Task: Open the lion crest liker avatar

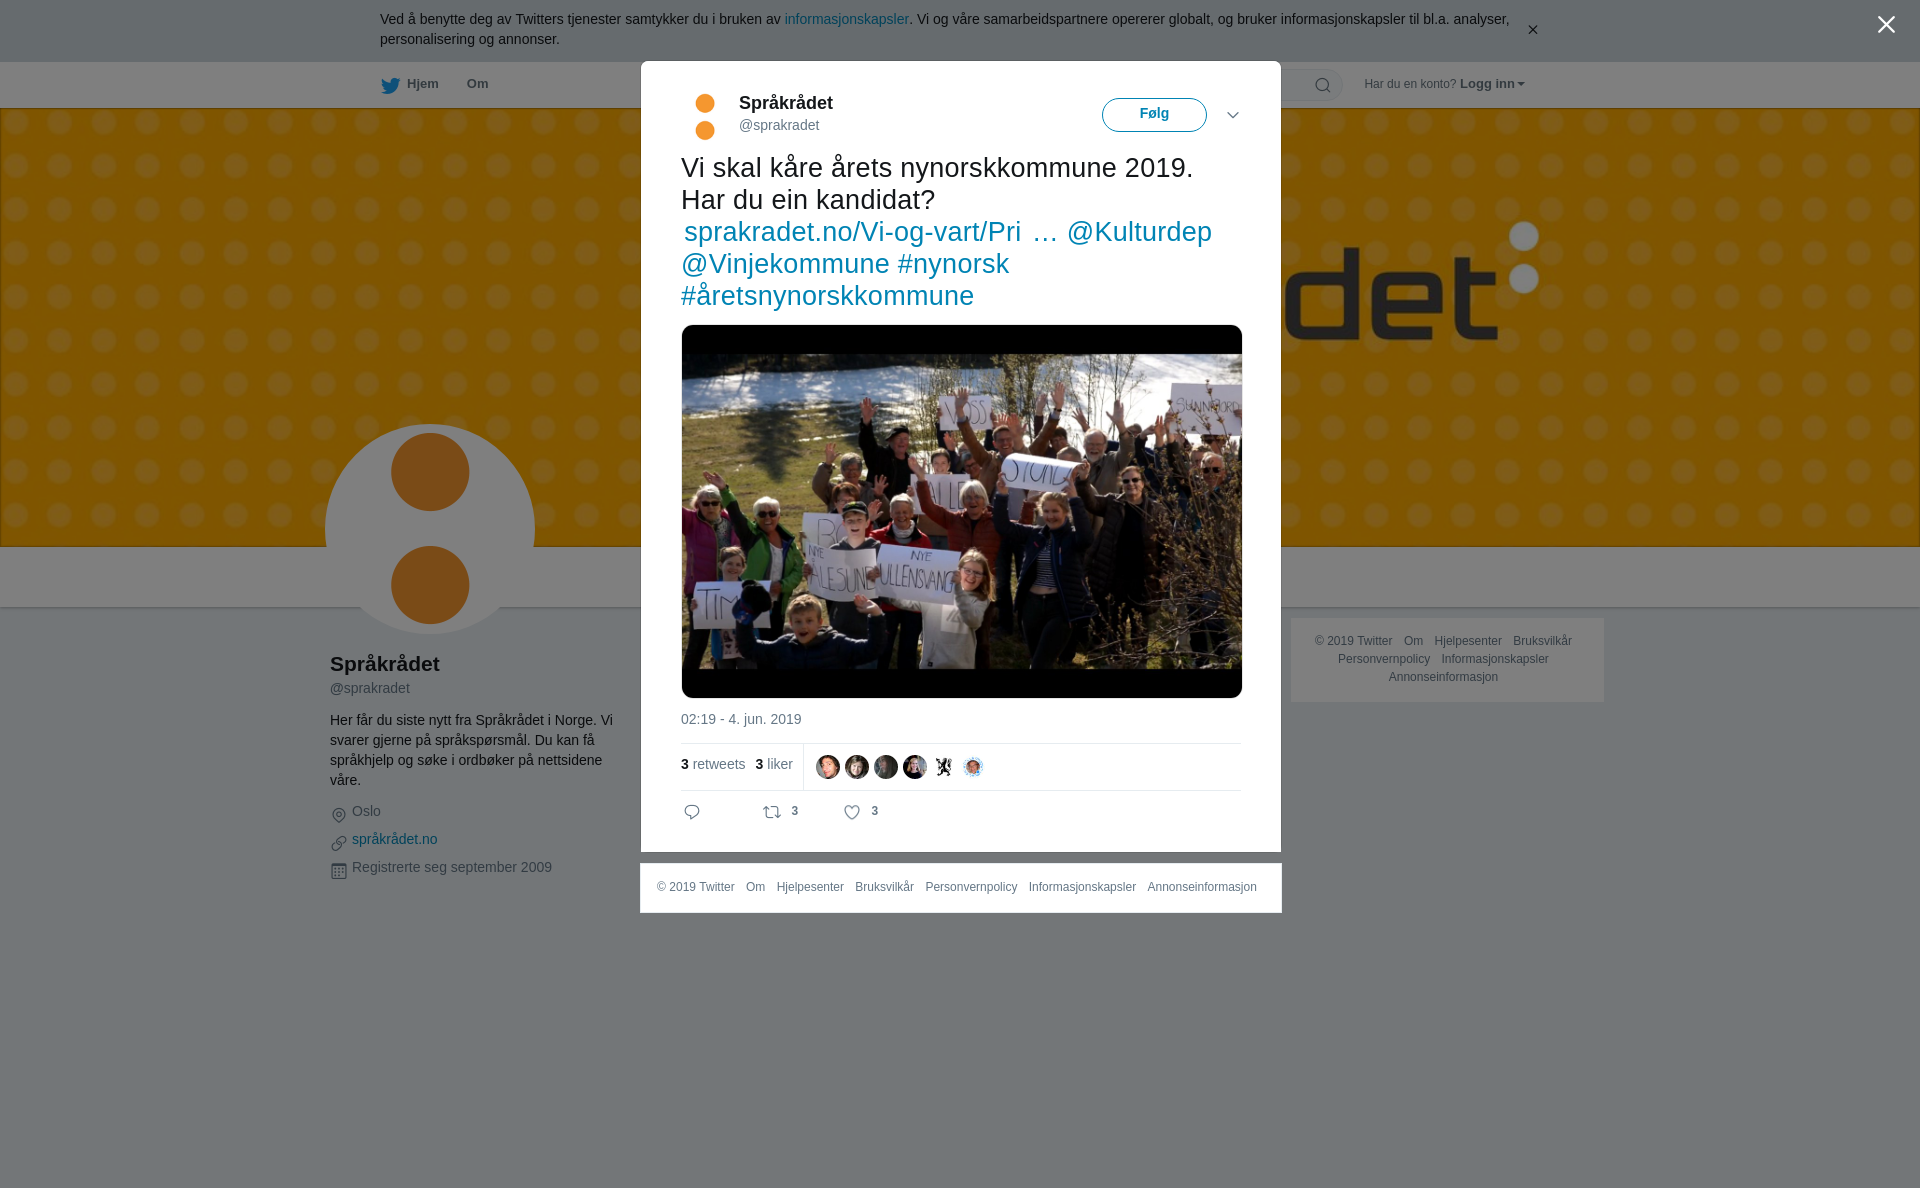Action: point(944,767)
